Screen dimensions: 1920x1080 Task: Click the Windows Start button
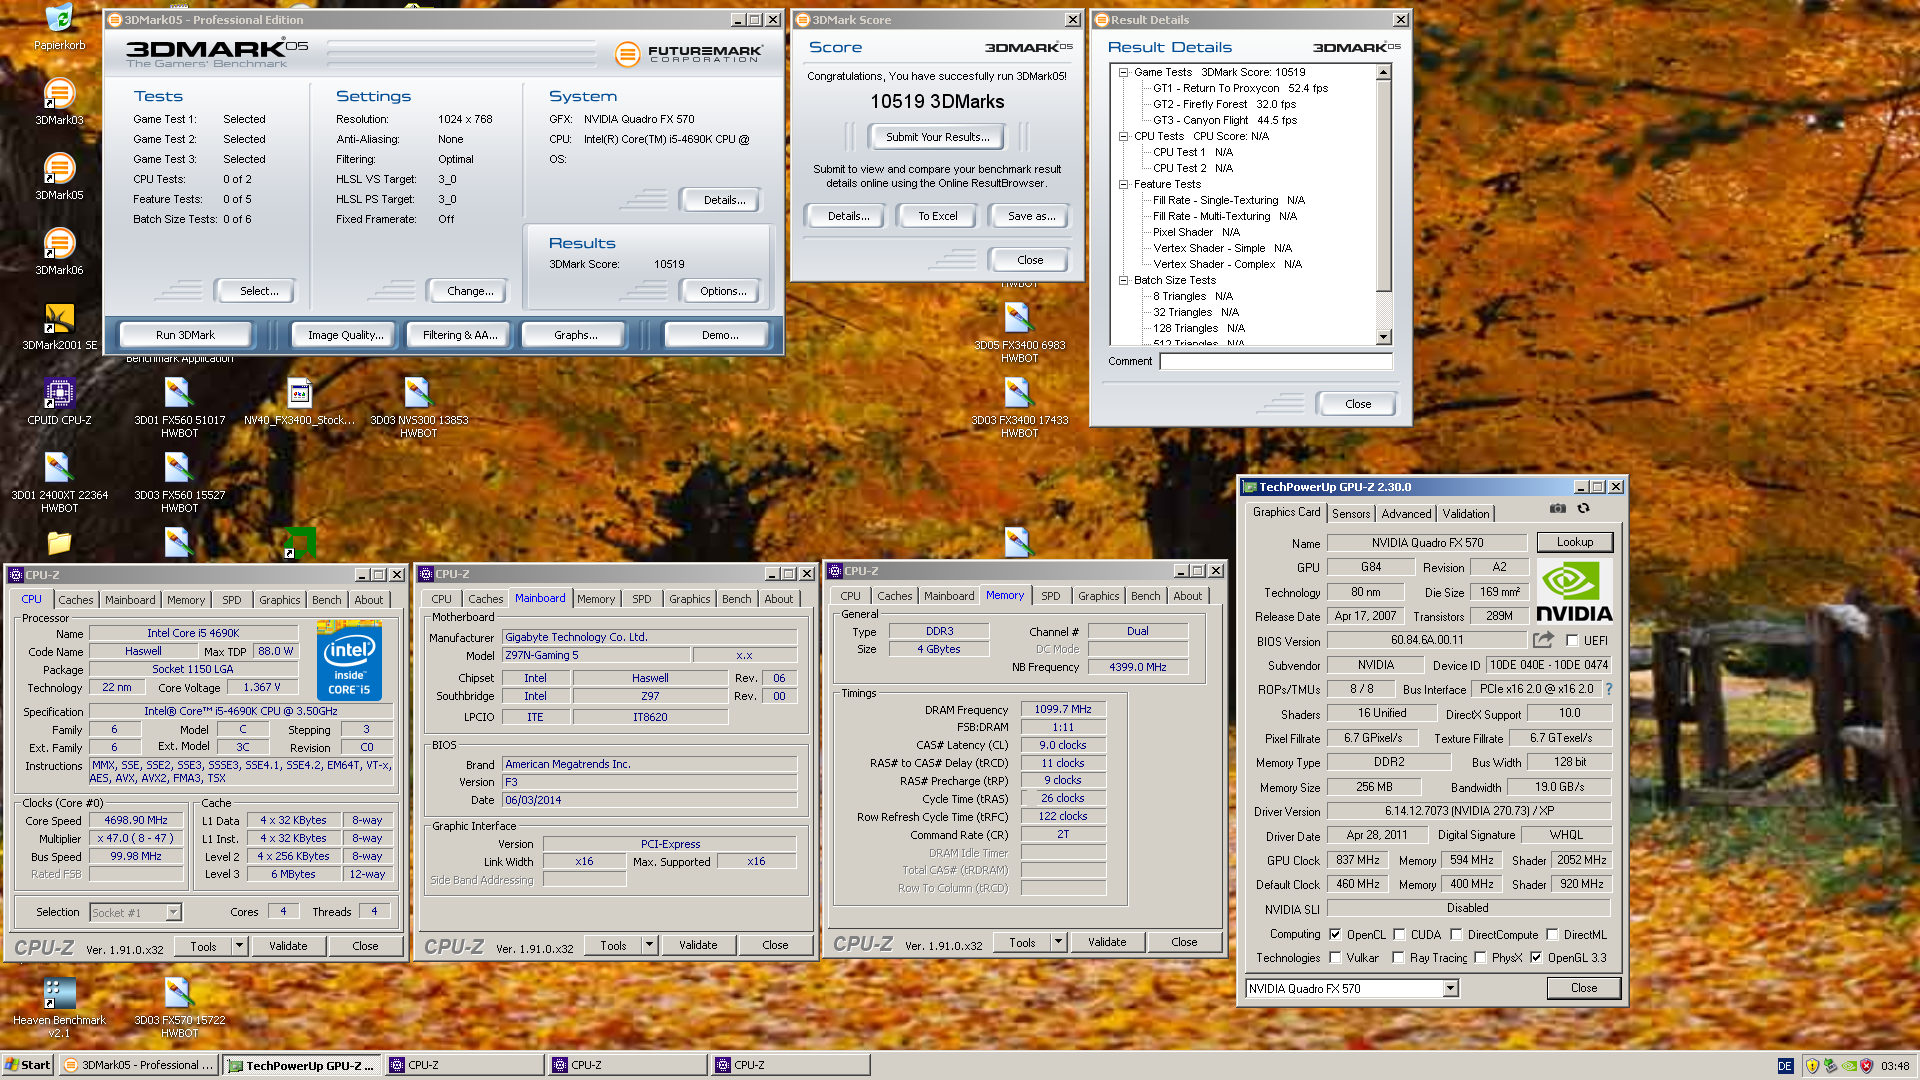coord(28,1065)
